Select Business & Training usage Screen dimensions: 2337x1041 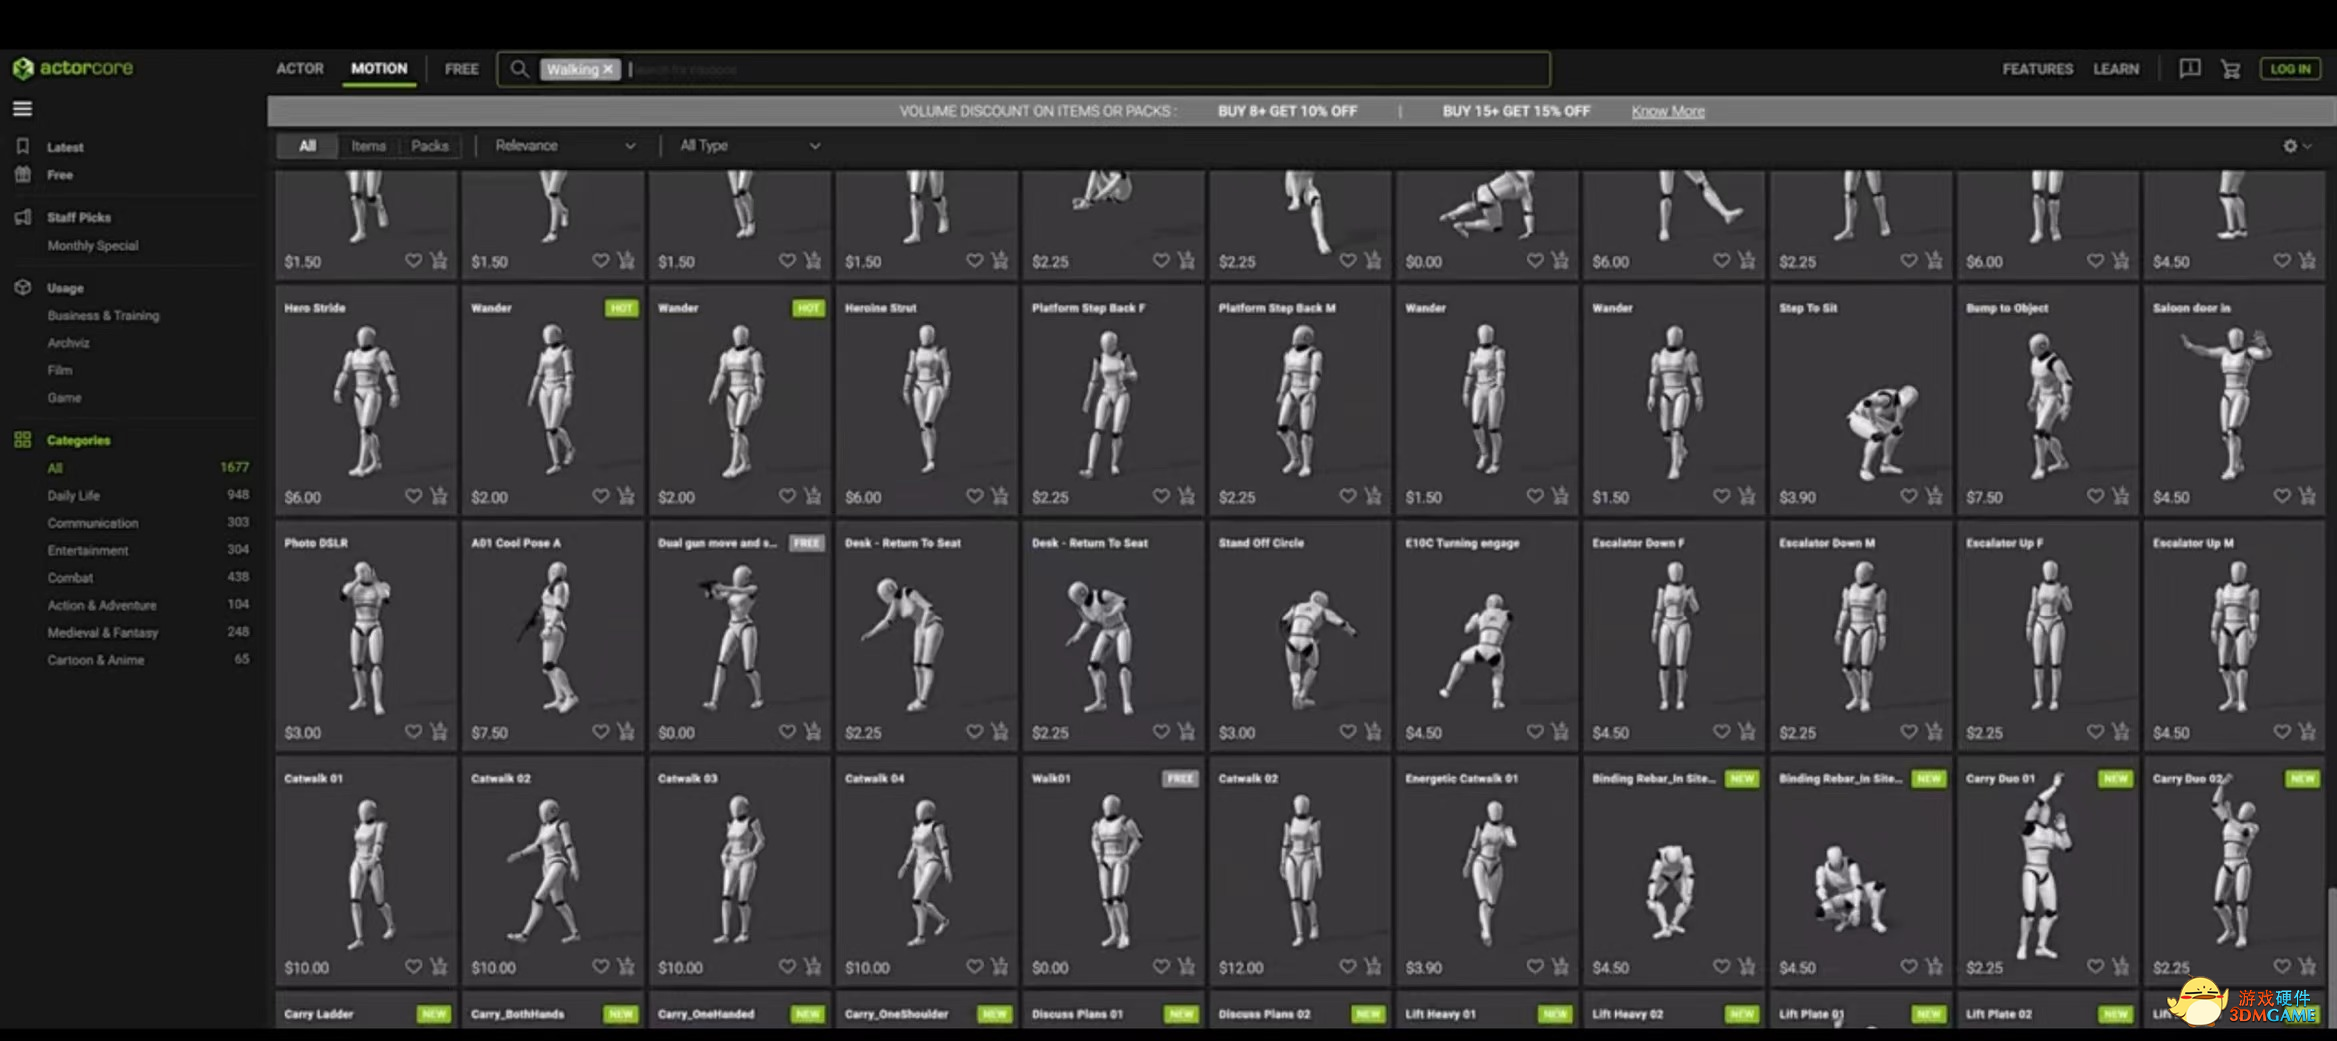tap(103, 315)
